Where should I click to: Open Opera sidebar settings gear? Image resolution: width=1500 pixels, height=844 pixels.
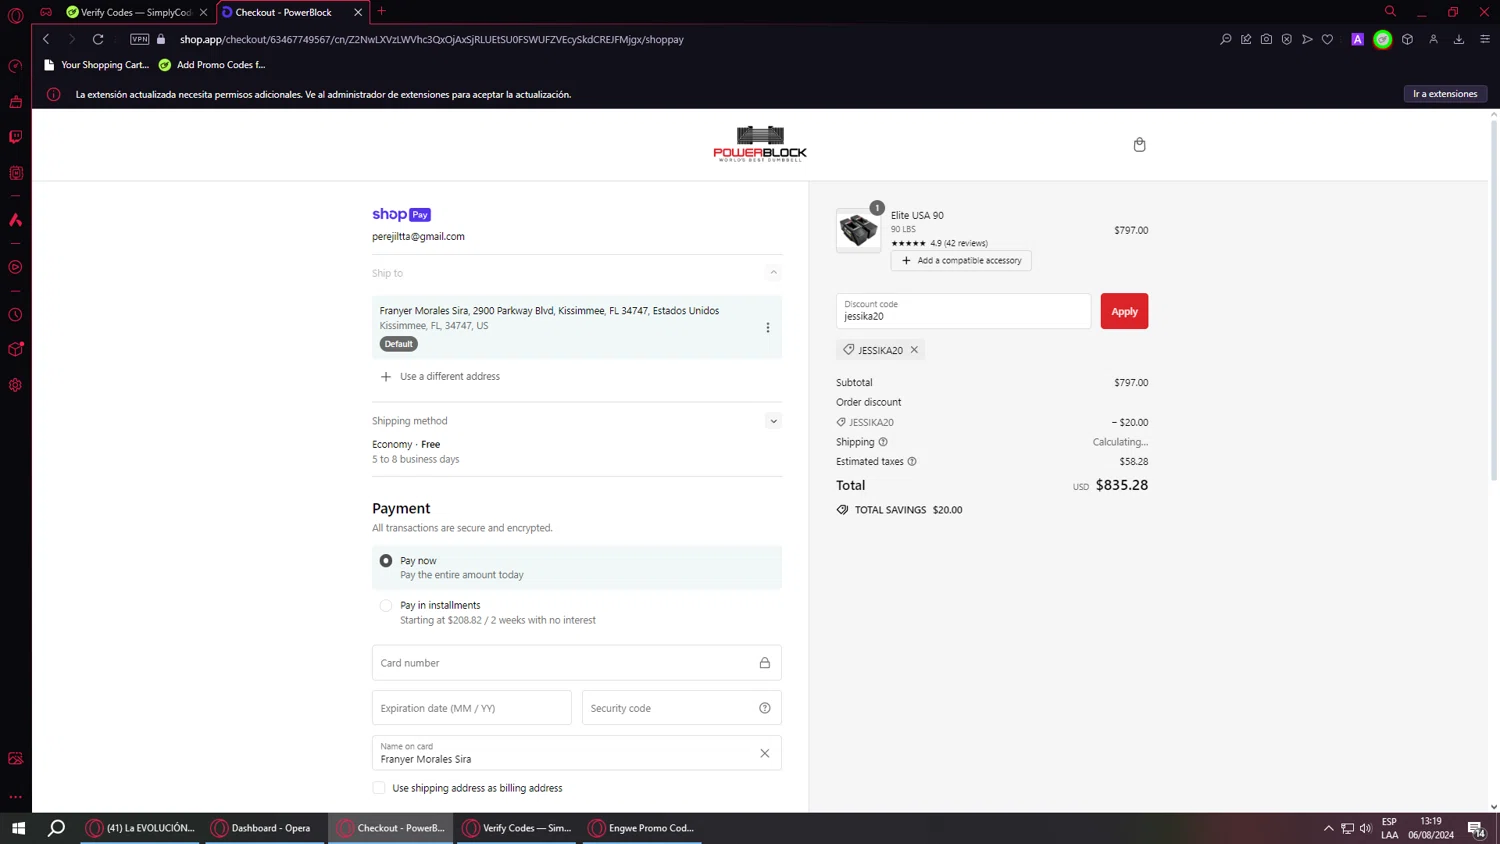15,385
